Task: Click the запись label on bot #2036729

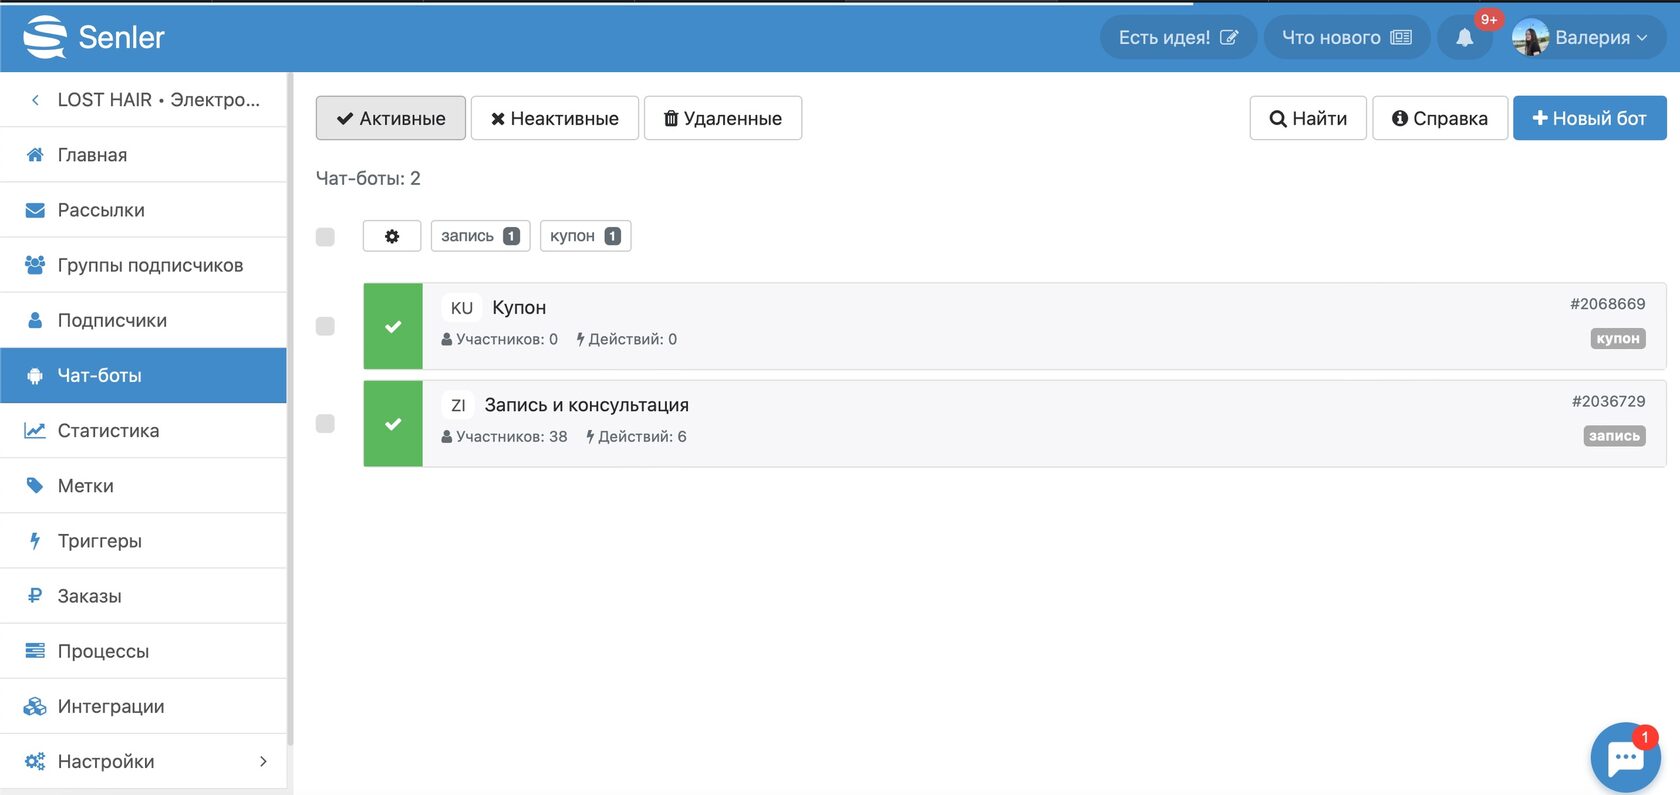Action: click(x=1615, y=436)
